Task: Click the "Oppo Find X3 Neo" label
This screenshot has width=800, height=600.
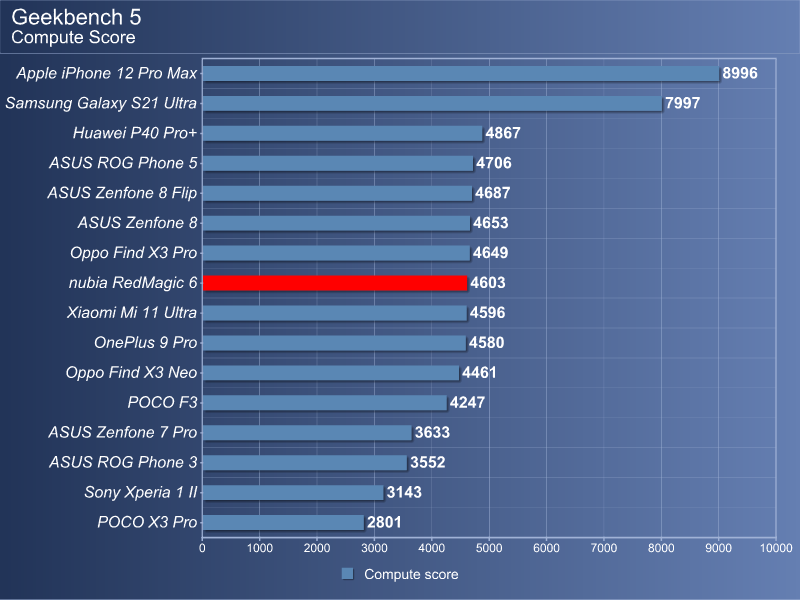Action: click(x=131, y=372)
